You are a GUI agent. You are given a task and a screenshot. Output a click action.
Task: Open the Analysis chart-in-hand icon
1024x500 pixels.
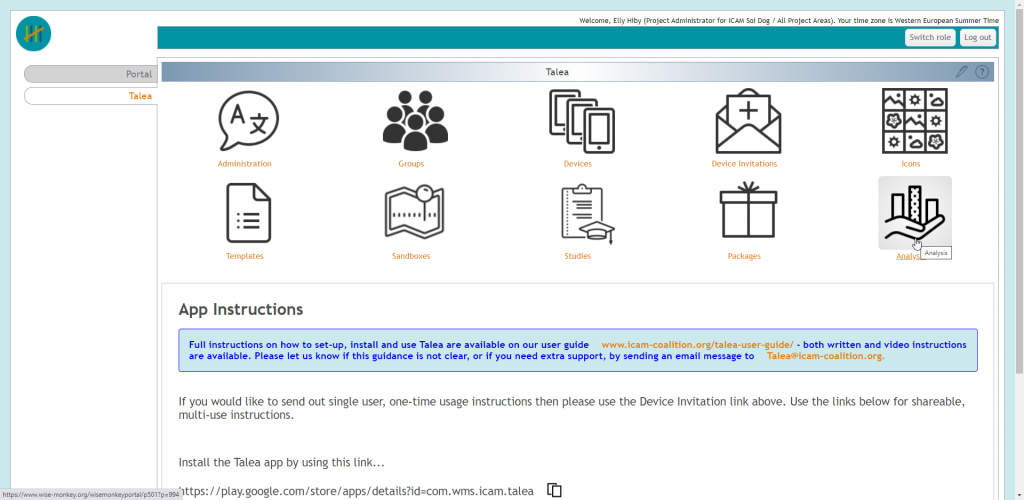point(914,213)
